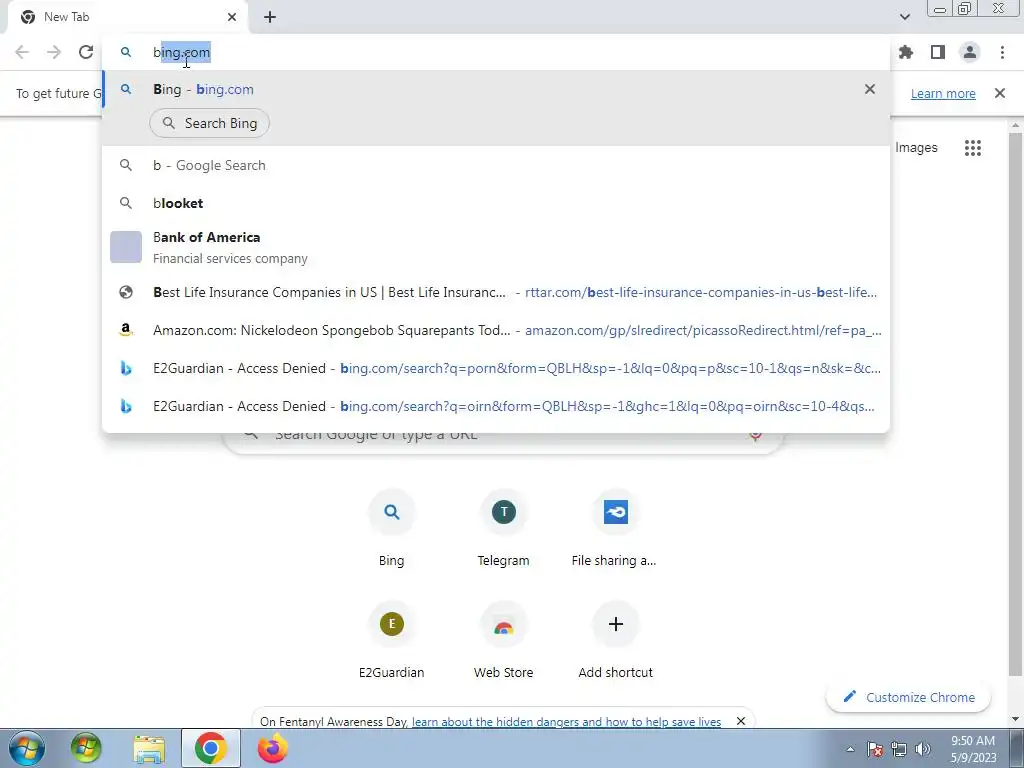Toggle the side panel icon
Screen dimensions: 1024x768
[x=938, y=52]
